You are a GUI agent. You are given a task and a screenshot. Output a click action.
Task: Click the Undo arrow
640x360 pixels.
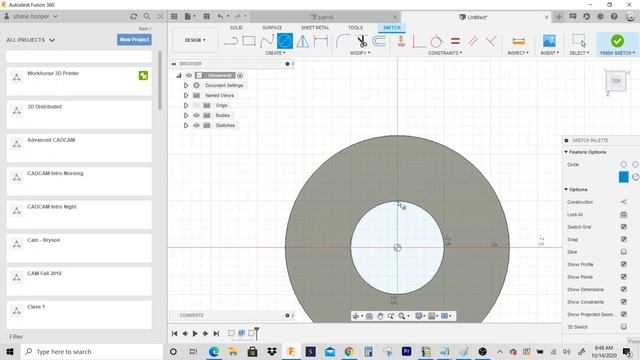click(x=220, y=16)
